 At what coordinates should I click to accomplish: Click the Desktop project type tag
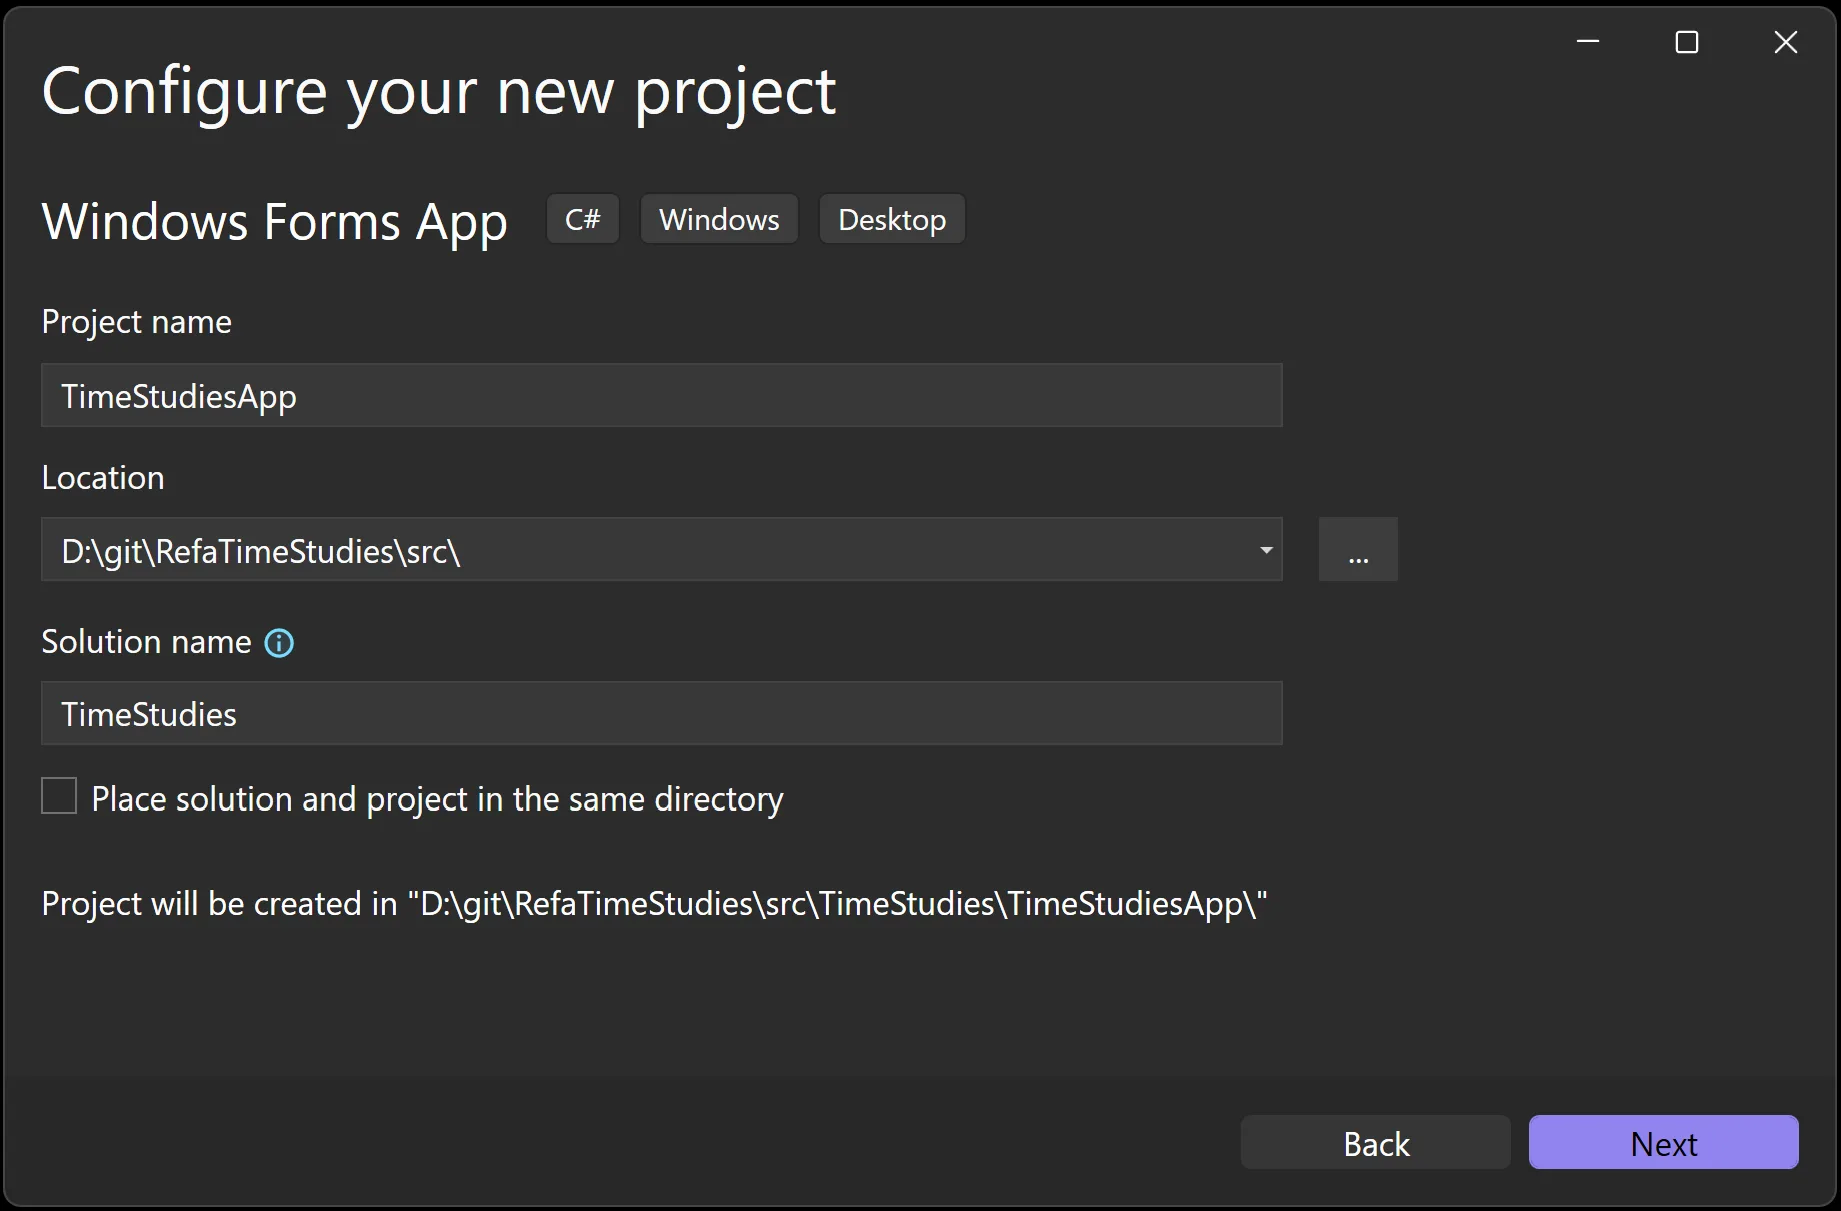click(x=891, y=219)
